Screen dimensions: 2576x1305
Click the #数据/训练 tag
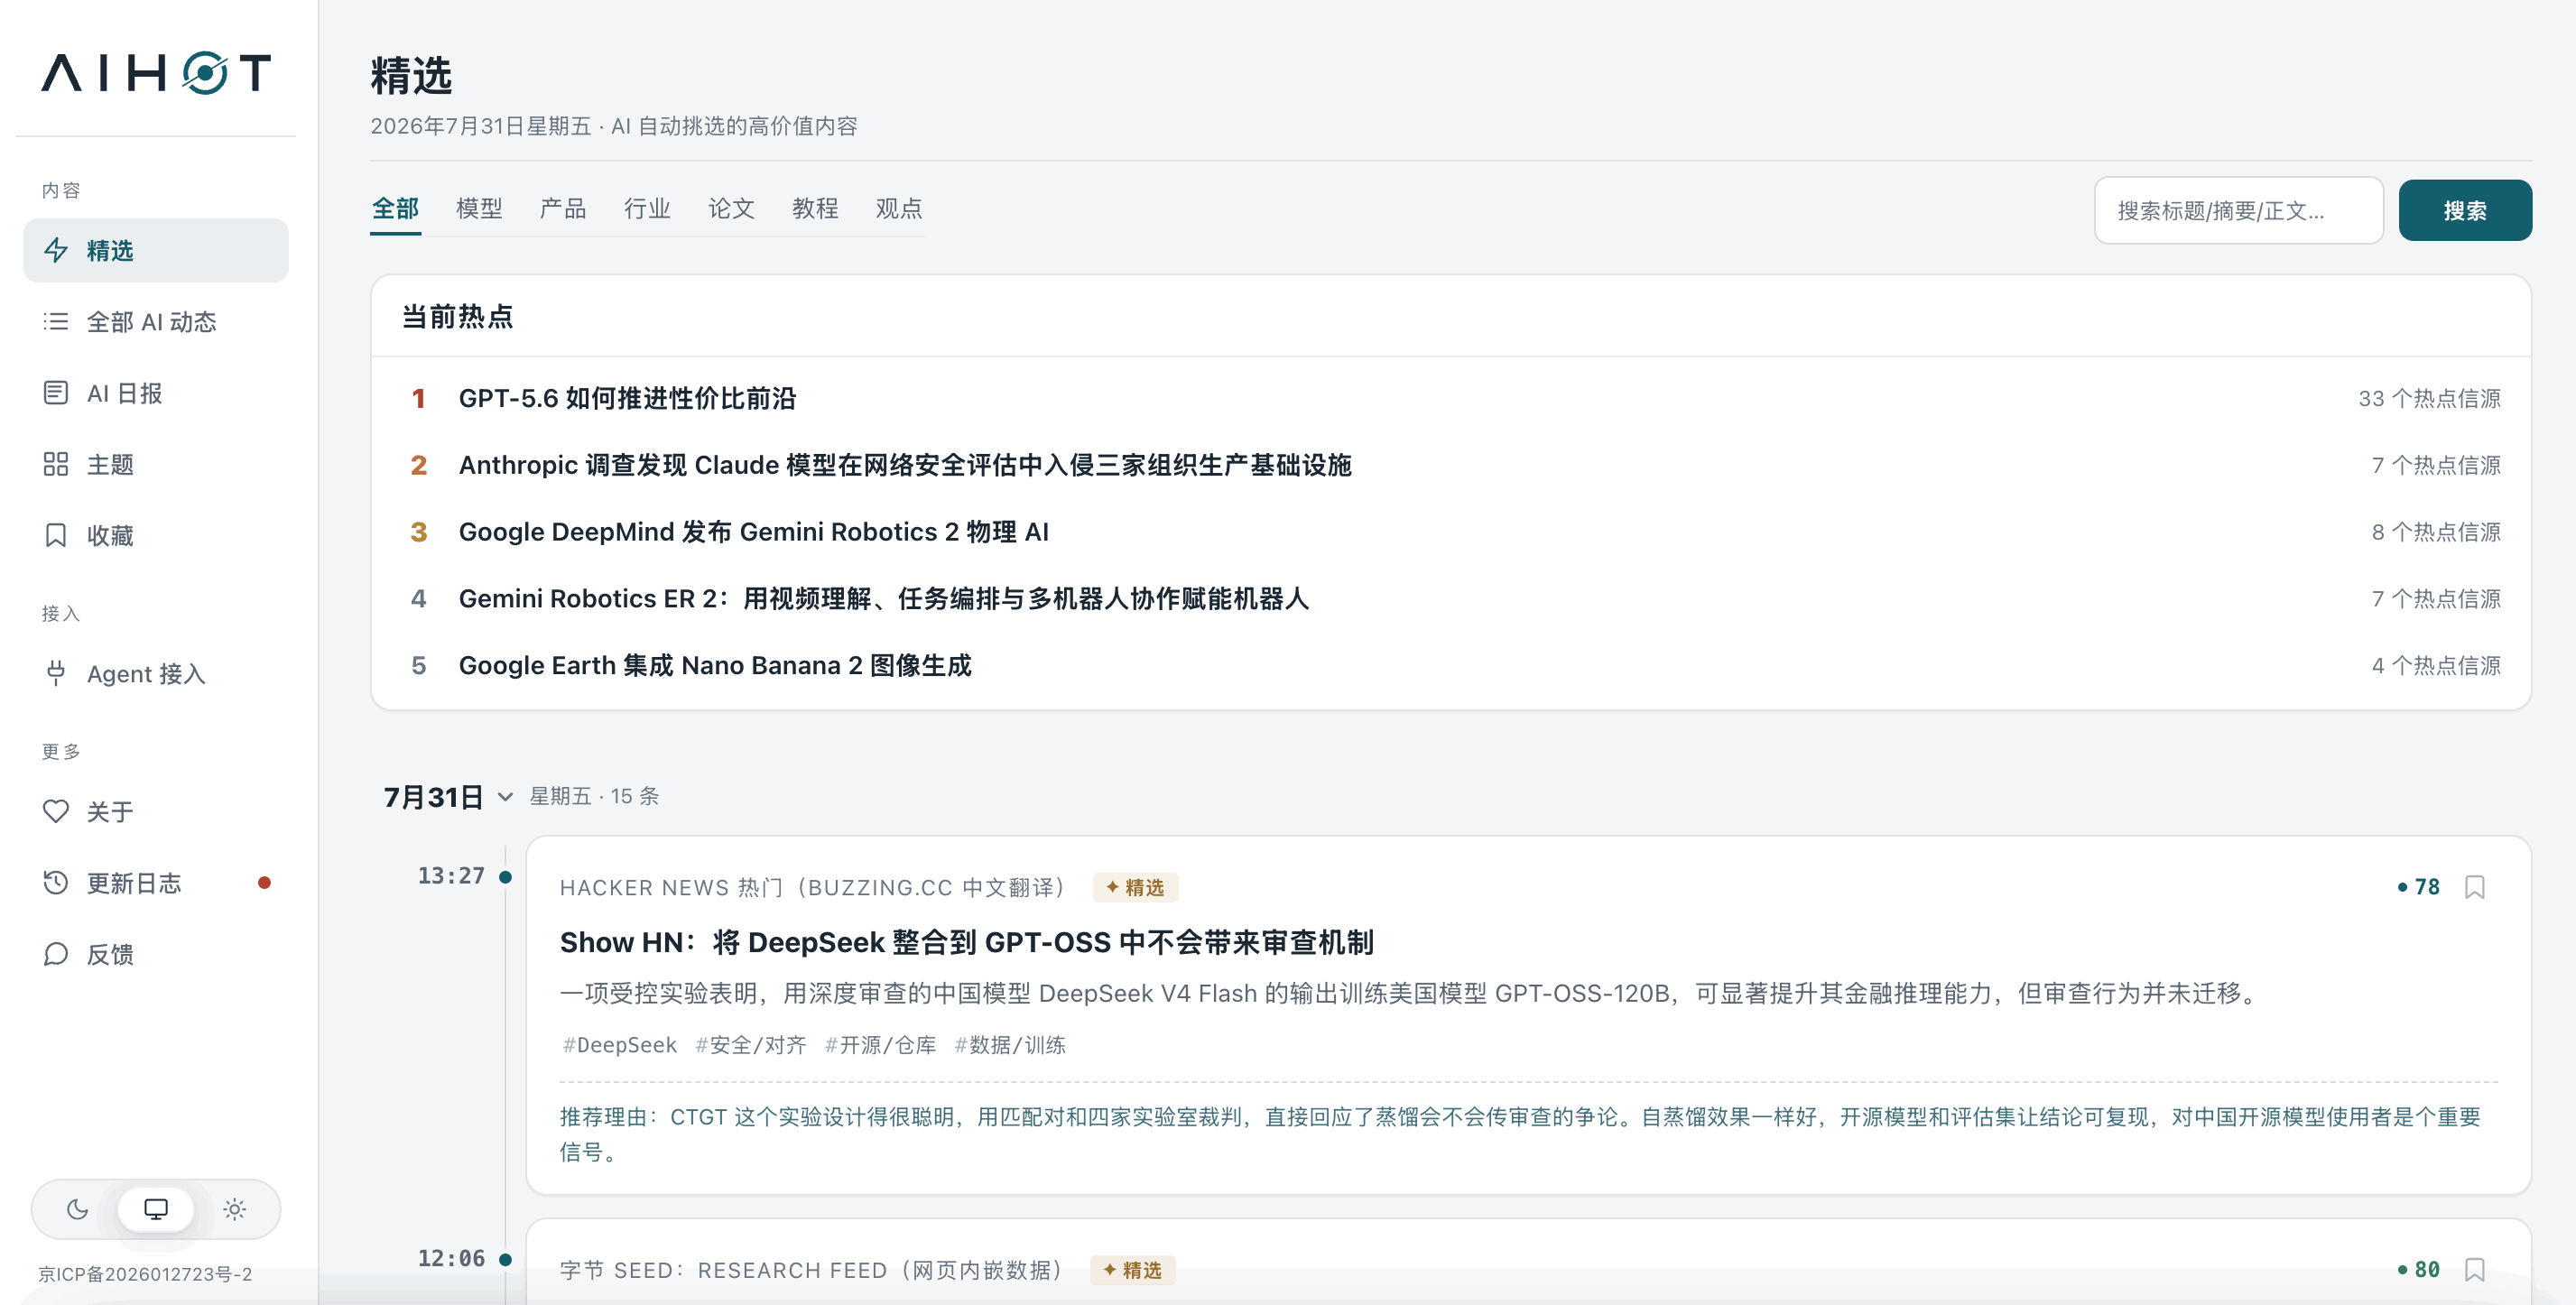[1010, 1045]
